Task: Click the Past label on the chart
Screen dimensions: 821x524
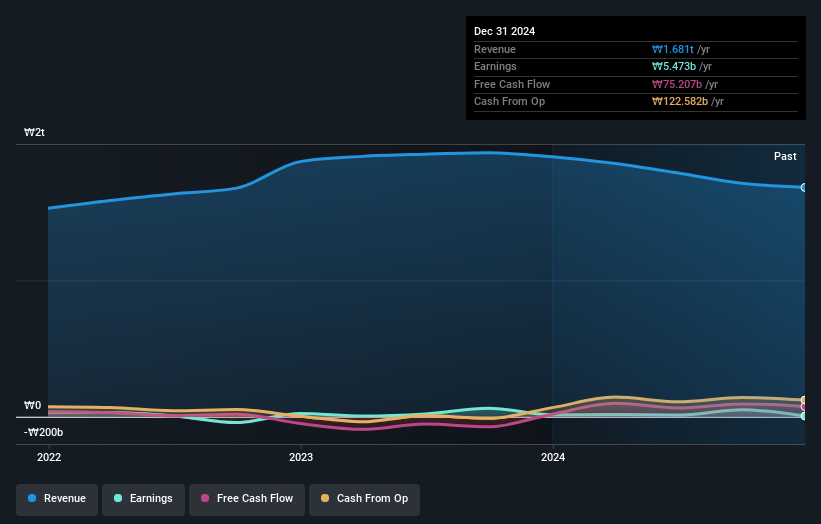Action: 785,157
